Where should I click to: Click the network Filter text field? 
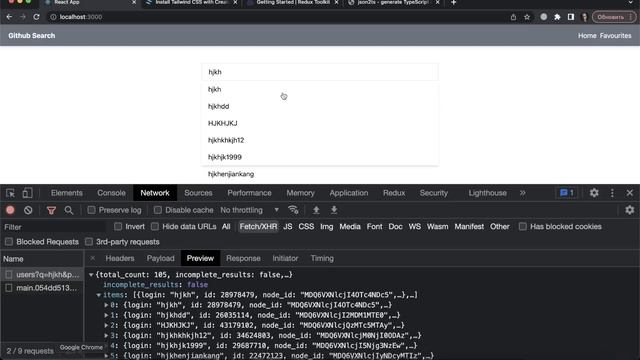click(x=54, y=227)
